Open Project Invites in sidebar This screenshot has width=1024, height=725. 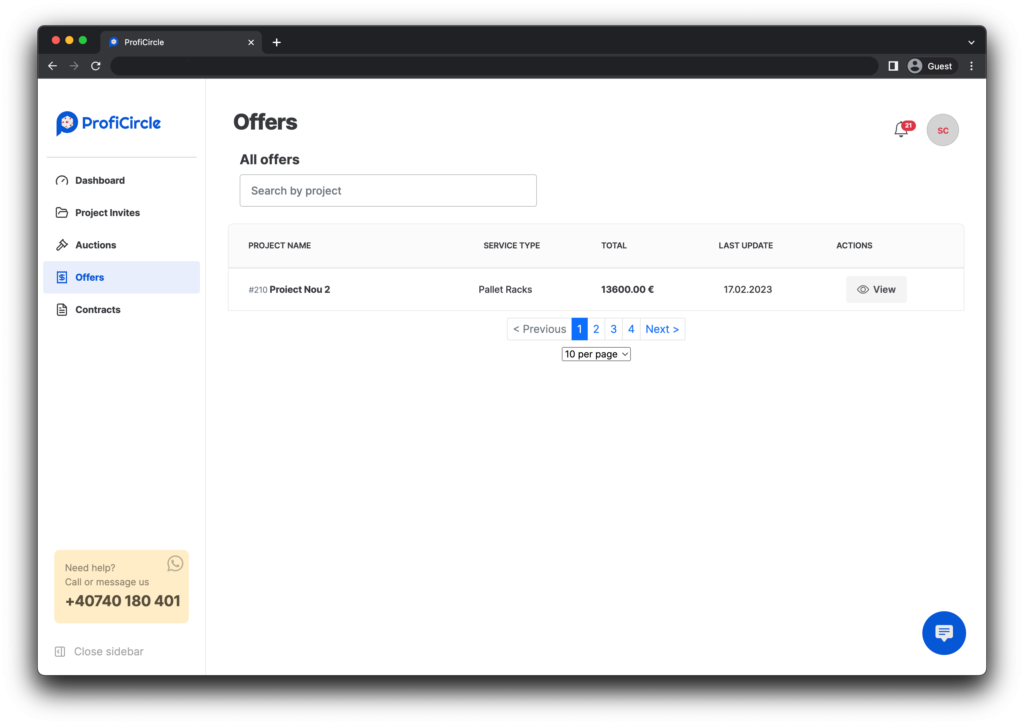121,212
